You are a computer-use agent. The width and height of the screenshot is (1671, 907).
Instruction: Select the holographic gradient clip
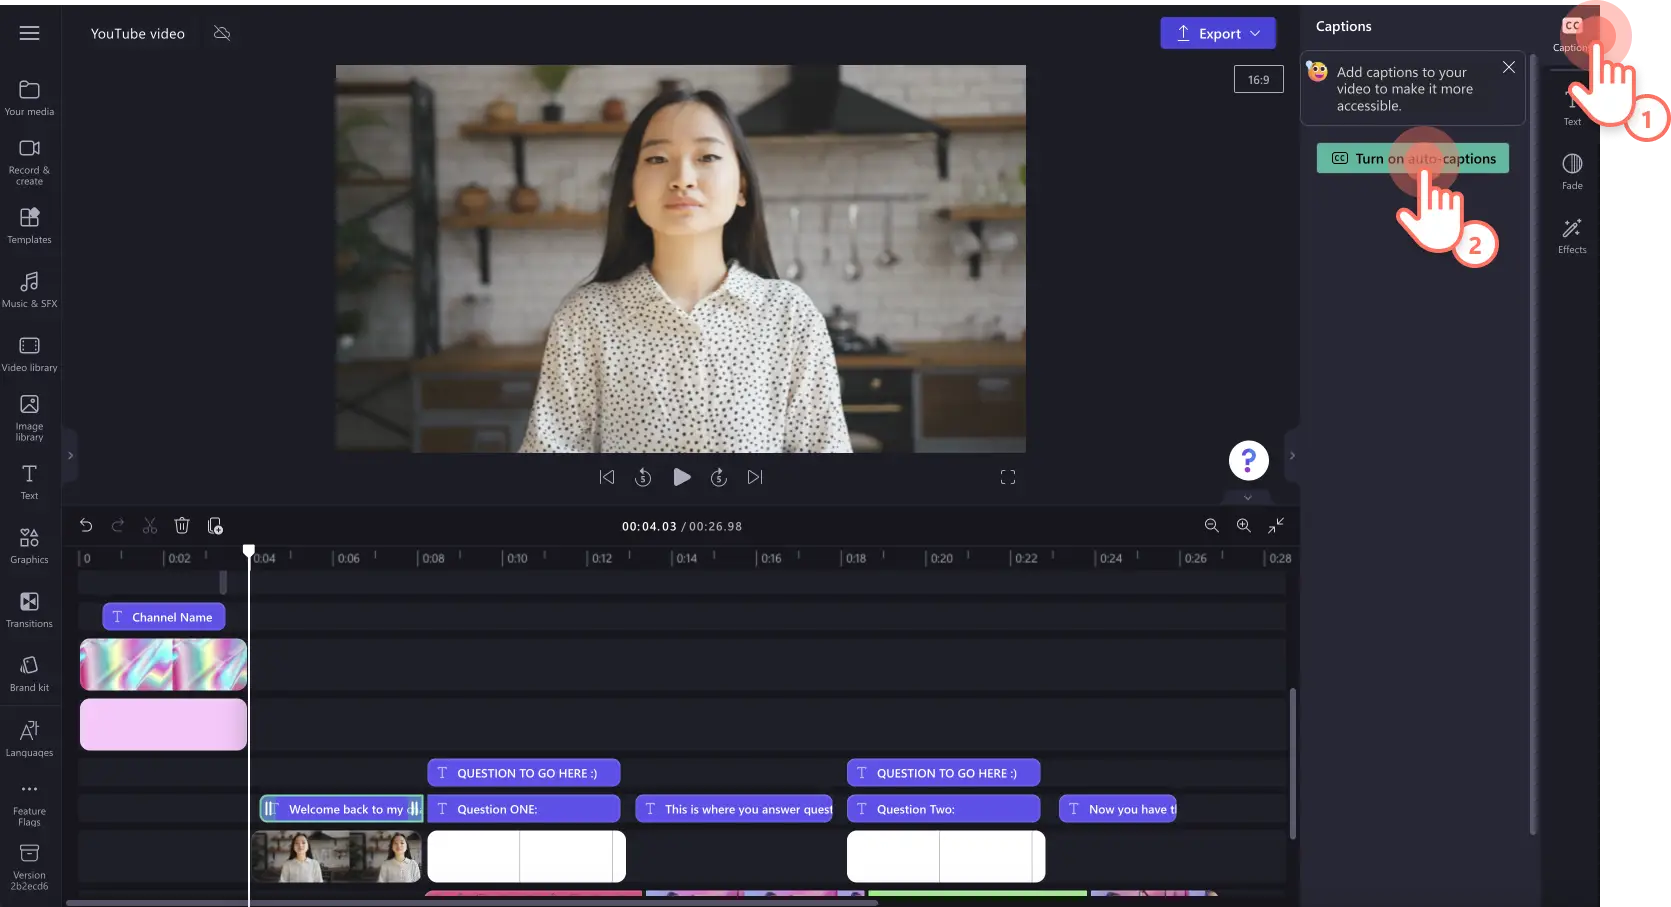tap(163, 665)
